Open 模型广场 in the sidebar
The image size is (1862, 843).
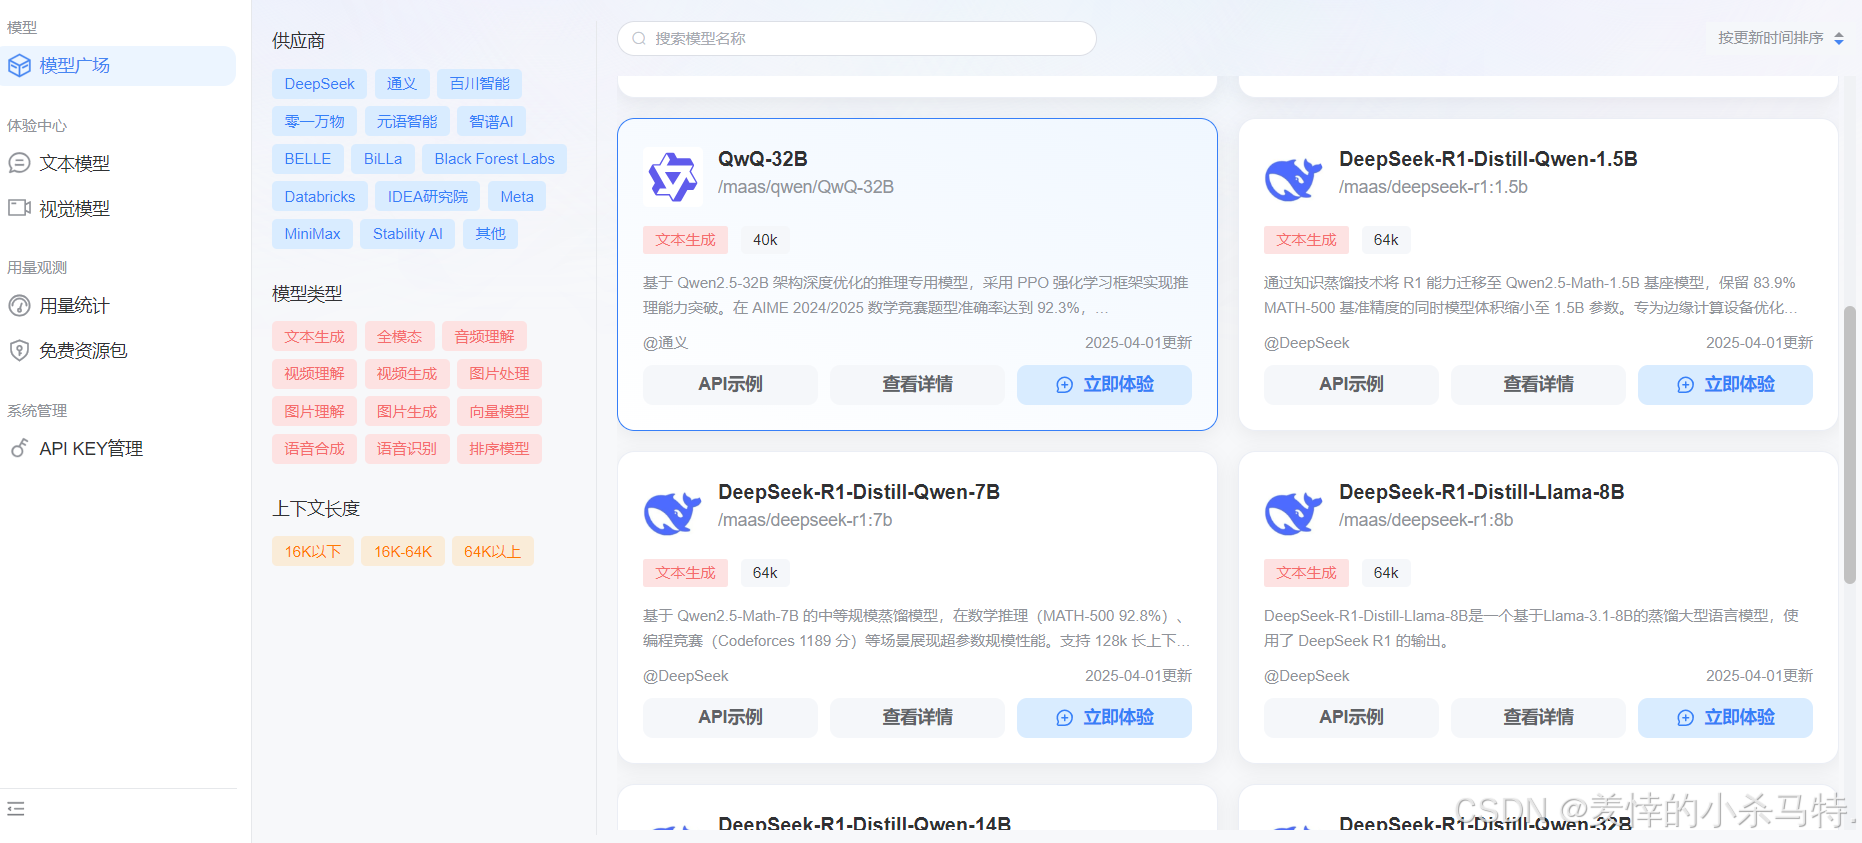[118, 66]
